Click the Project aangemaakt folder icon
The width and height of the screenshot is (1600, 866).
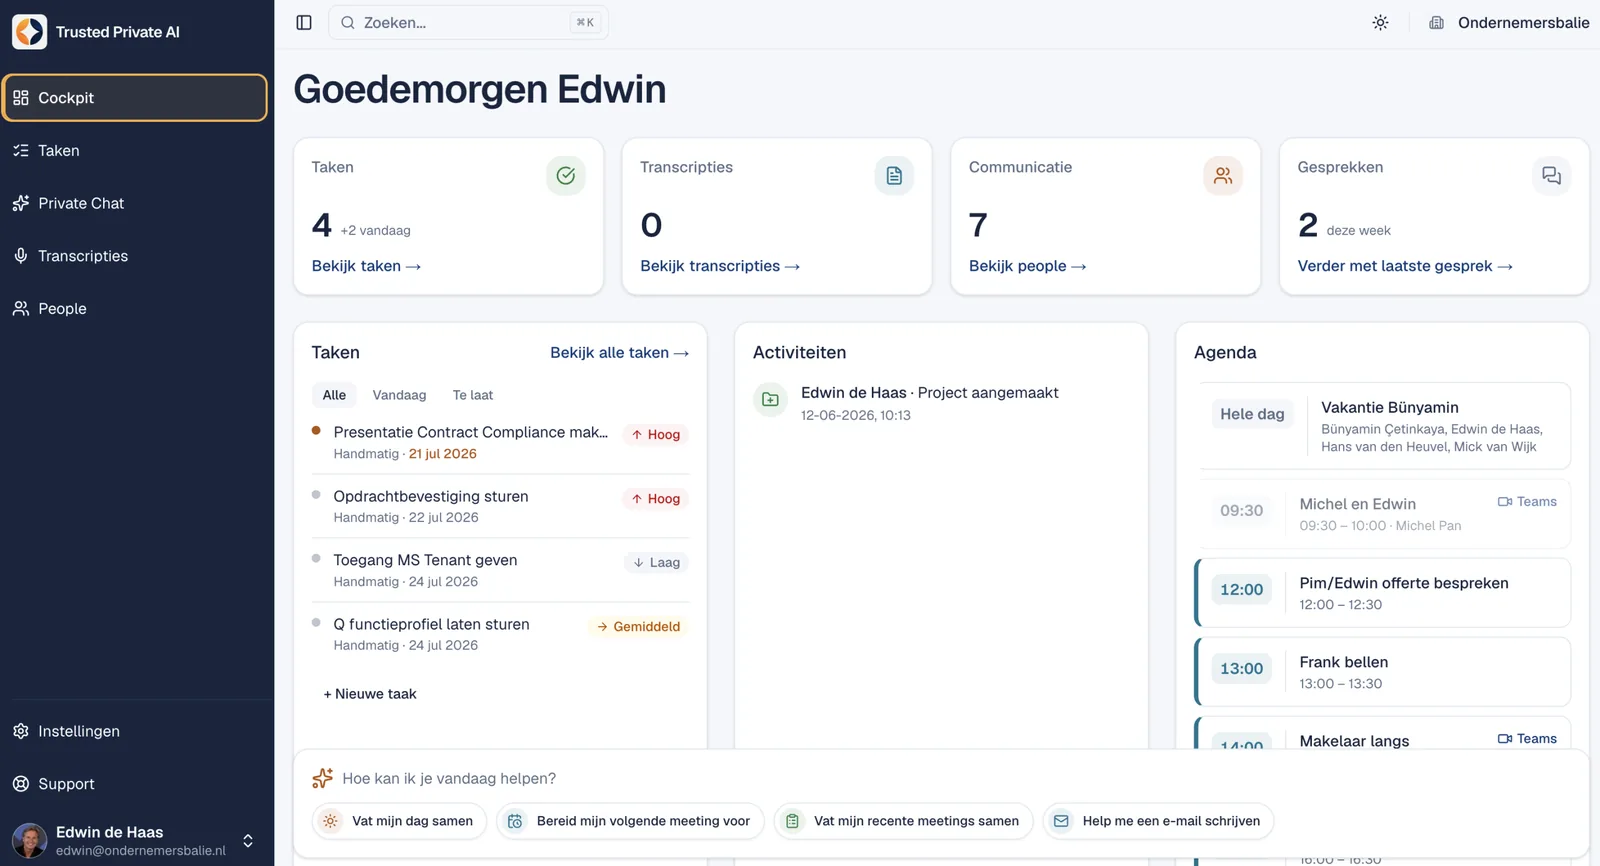pos(770,400)
